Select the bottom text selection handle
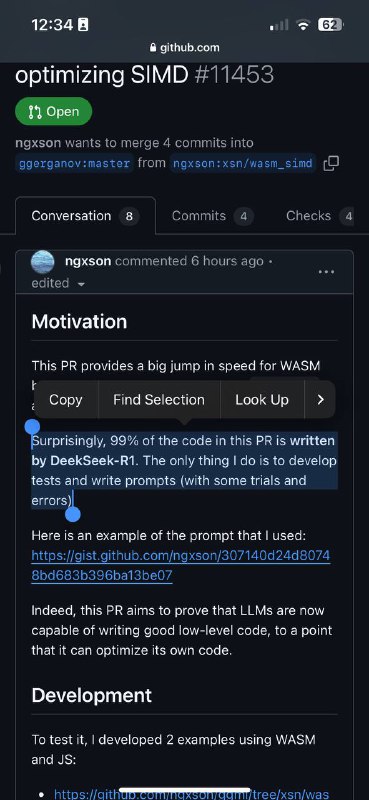 point(73,514)
